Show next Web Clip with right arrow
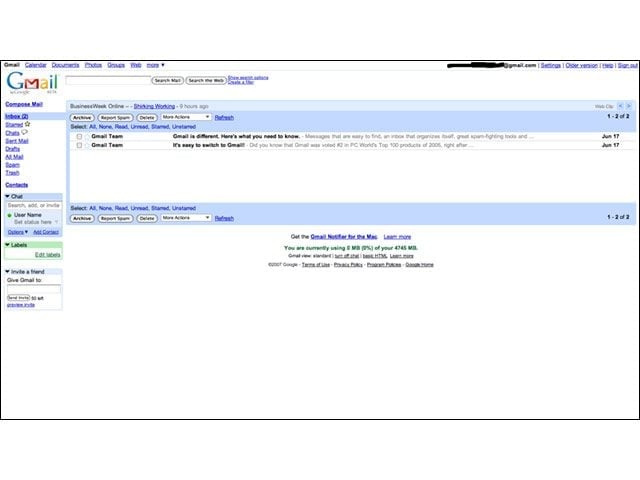This screenshot has height=480, width=640. tap(629, 106)
